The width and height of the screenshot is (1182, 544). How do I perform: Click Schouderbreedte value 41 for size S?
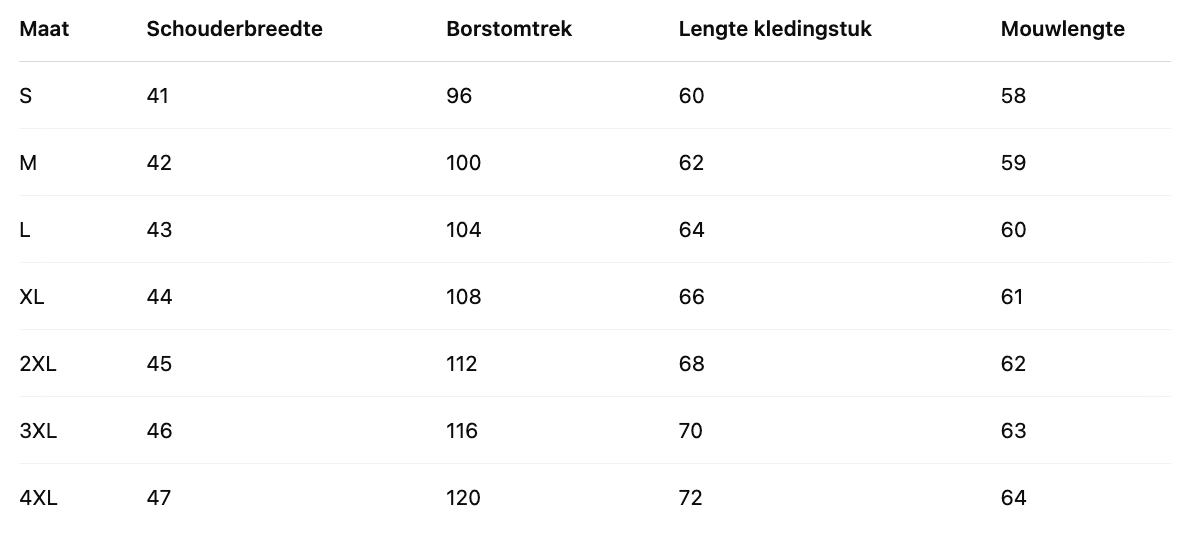[158, 96]
